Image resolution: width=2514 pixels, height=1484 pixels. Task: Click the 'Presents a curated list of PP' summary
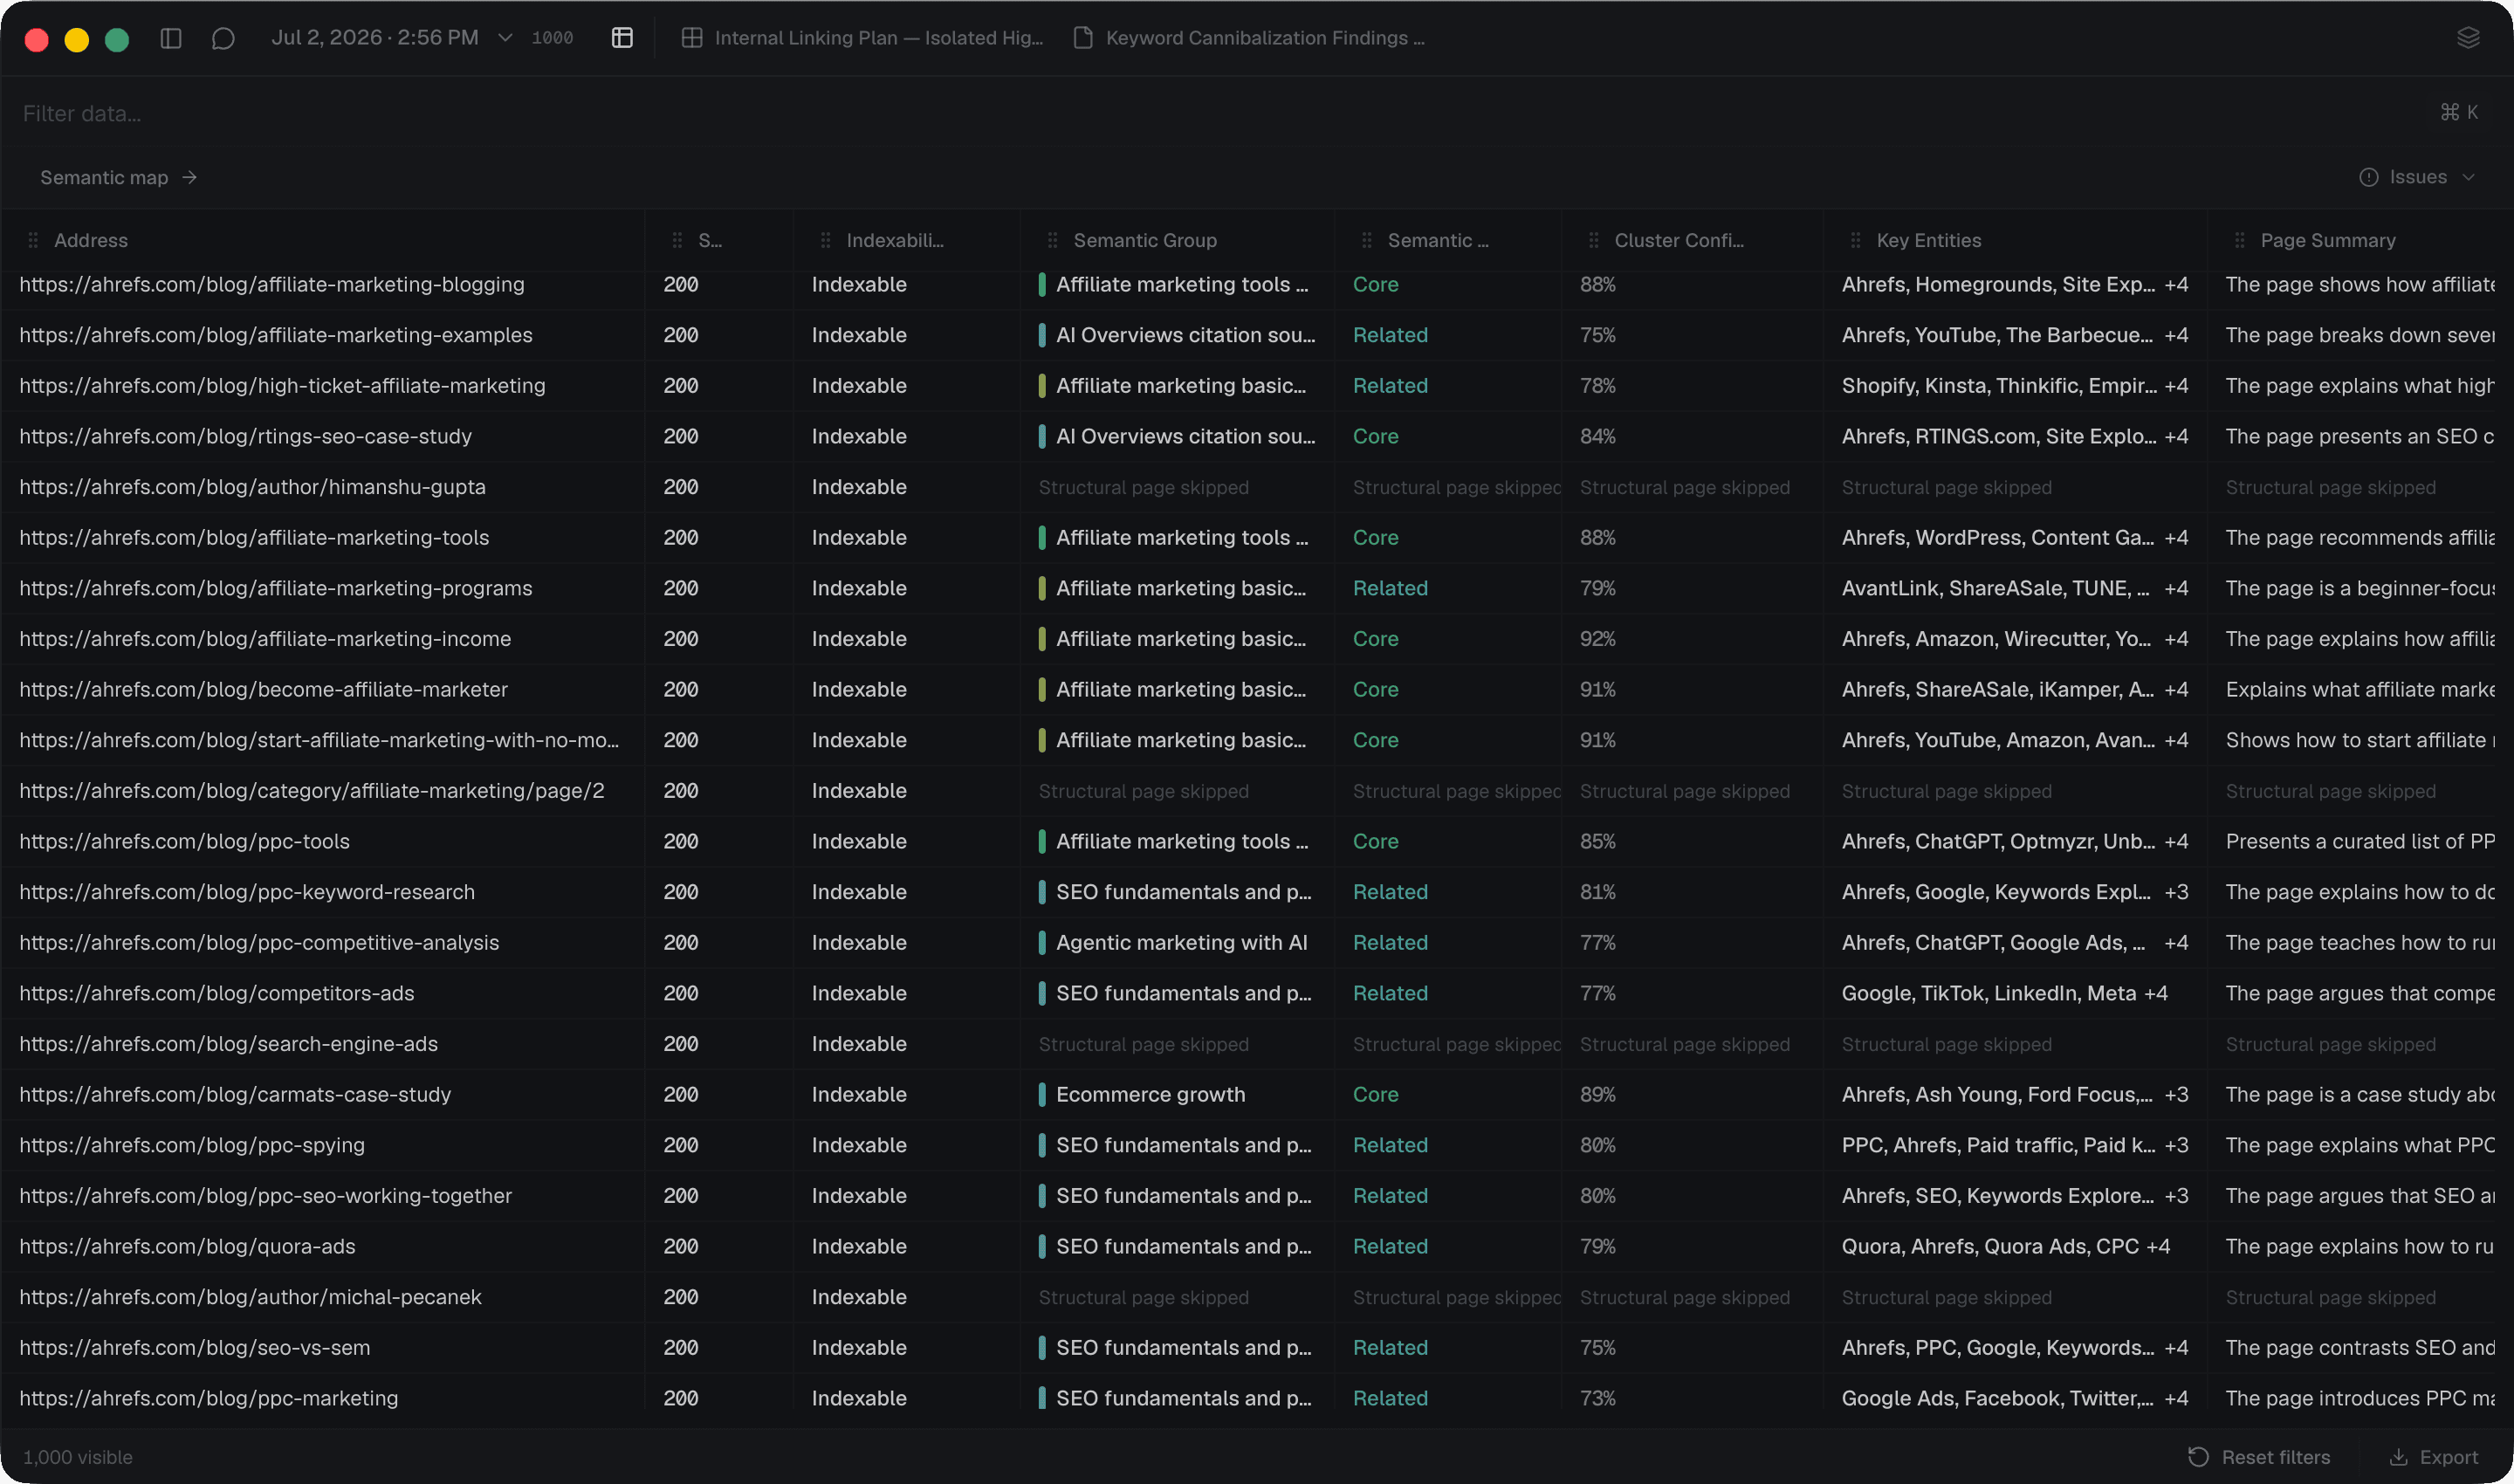tap(2360, 841)
